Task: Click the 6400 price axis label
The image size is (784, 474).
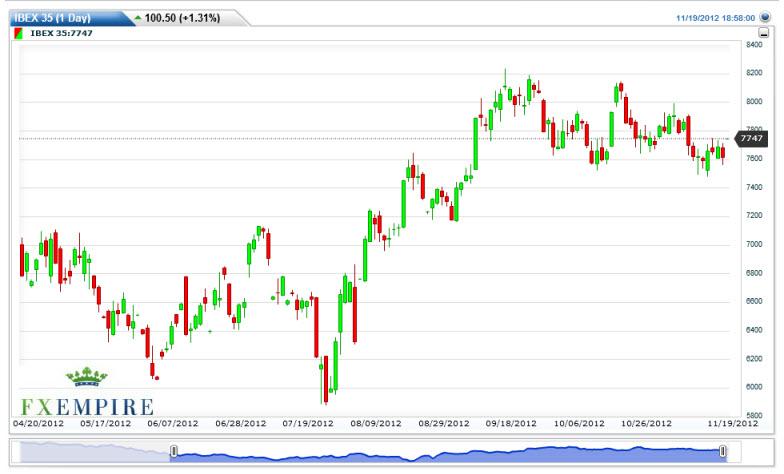Action: click(754, 330)
